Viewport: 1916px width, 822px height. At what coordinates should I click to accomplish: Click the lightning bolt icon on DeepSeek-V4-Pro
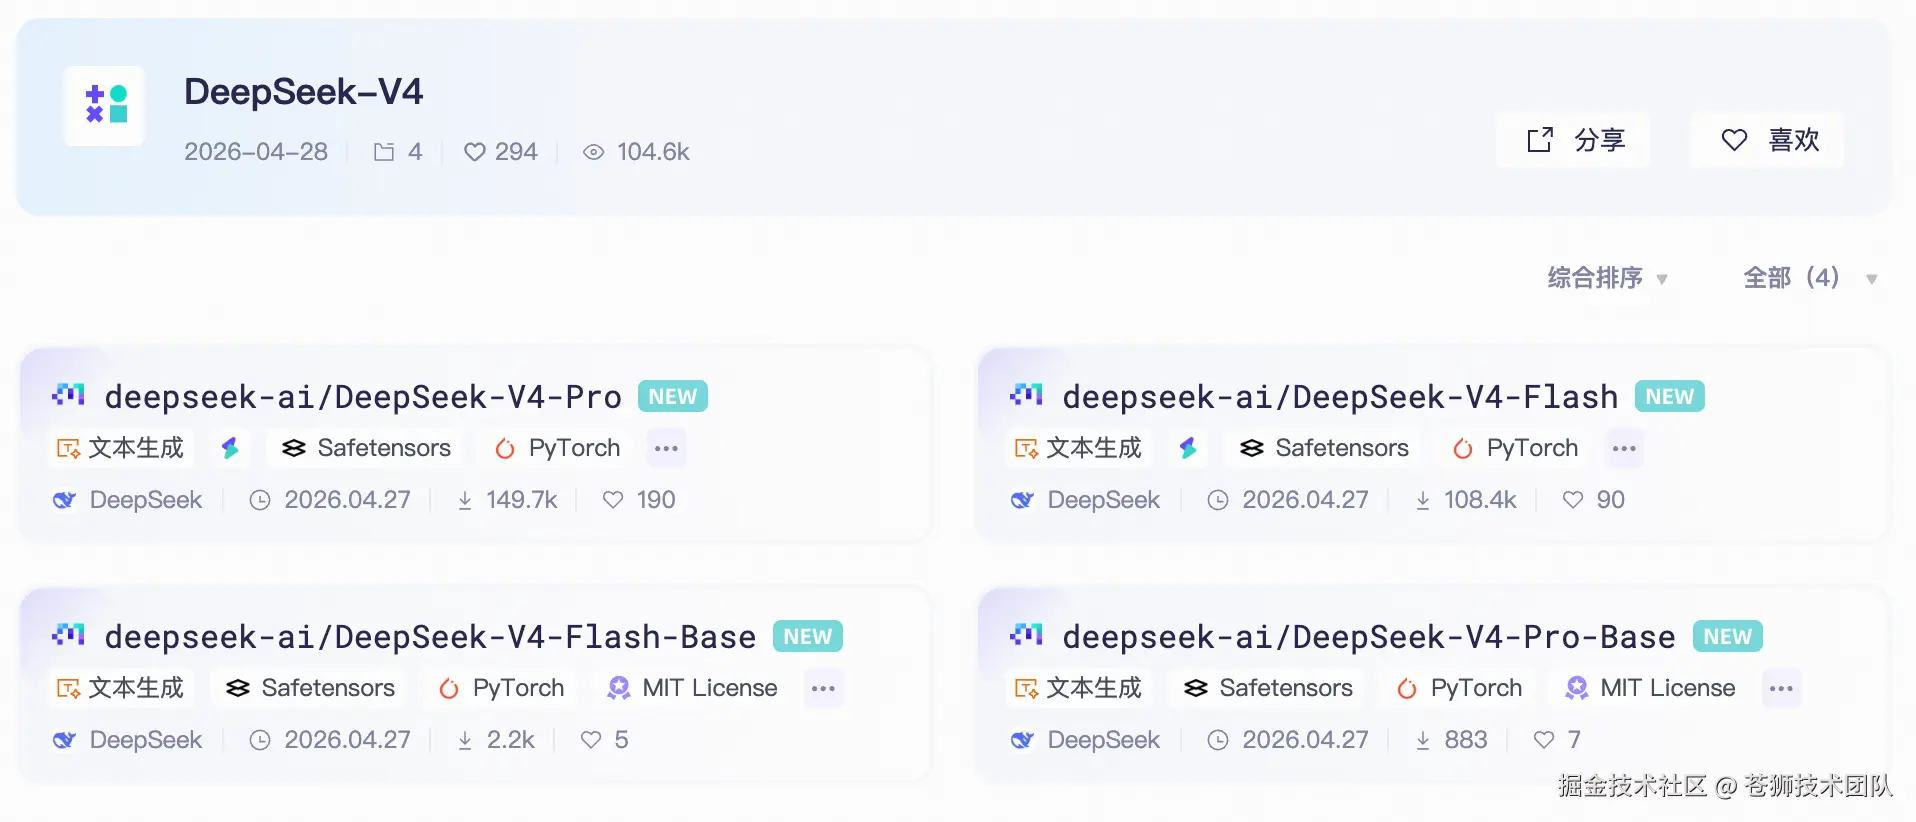[x=230, y=448]
